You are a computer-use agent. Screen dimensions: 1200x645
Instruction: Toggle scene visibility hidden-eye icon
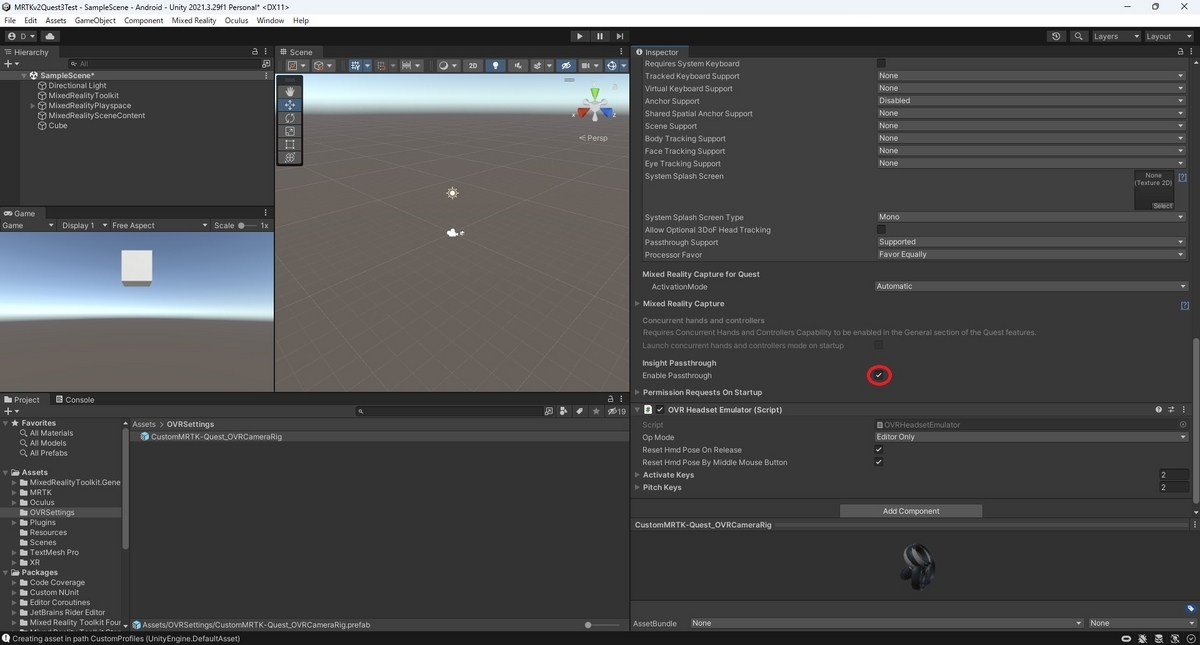click(566, 66)
